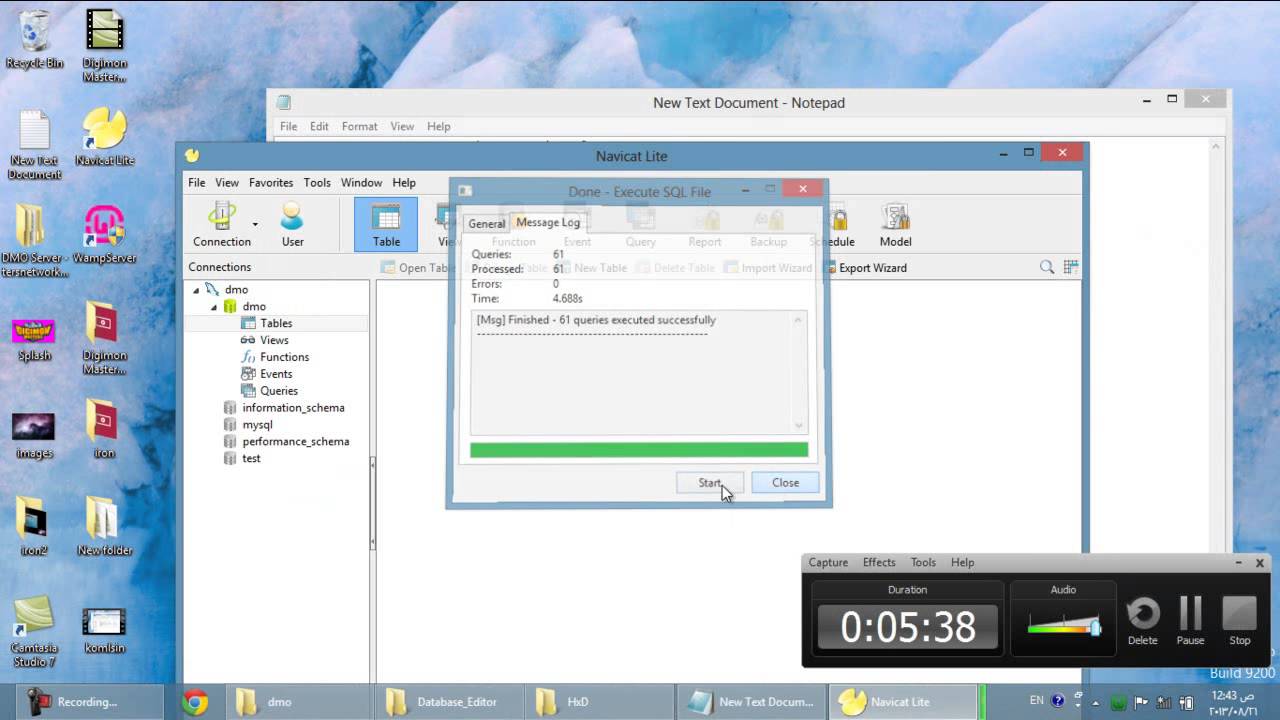This screenshot has width=1280, height=720.
Task: Open the Connection toolbar button in Navicat
Action: click(221, 224)
